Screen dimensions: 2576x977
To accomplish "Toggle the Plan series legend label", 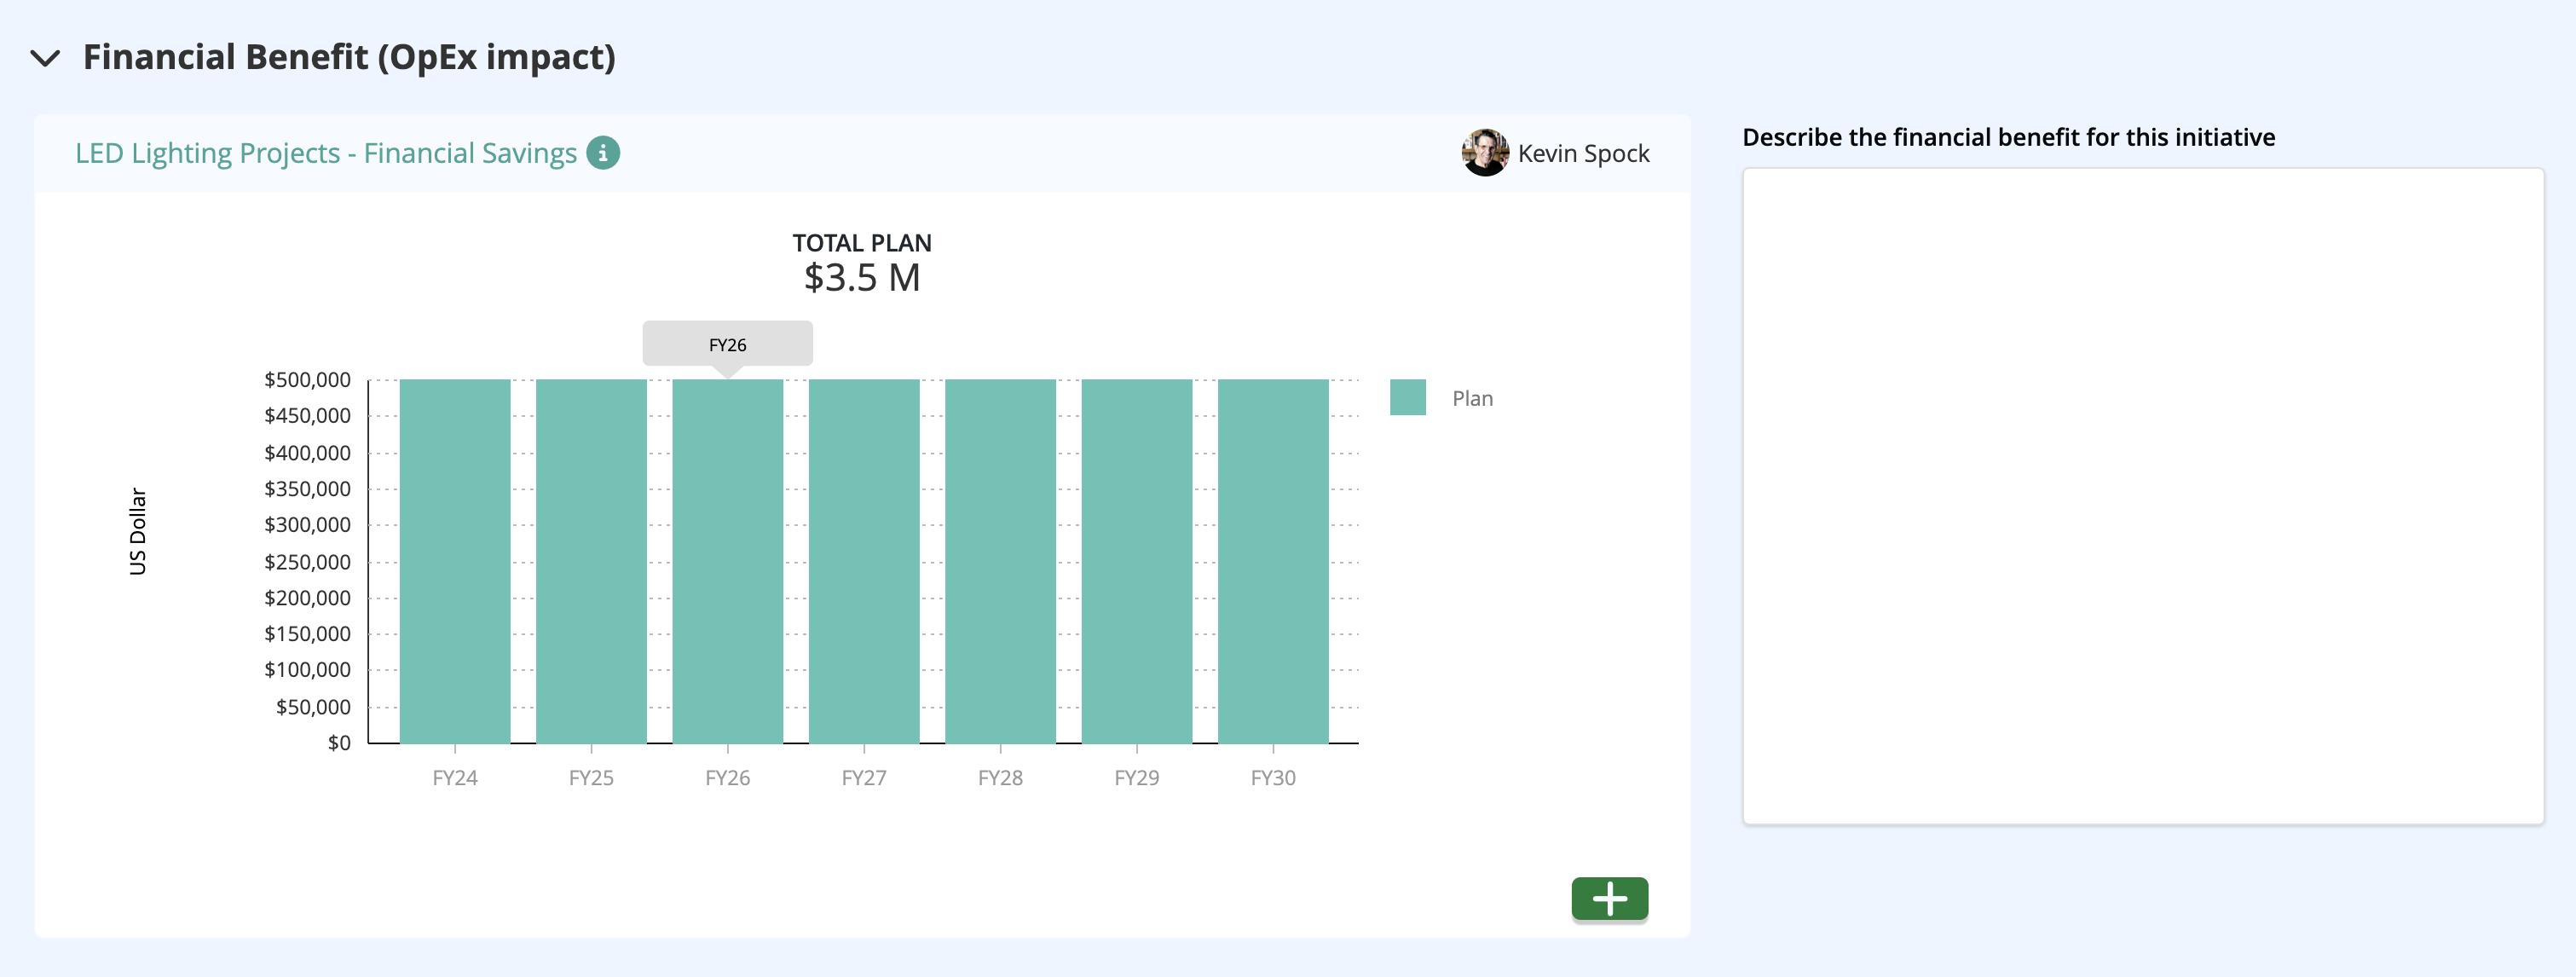I will pos(1472,398).
